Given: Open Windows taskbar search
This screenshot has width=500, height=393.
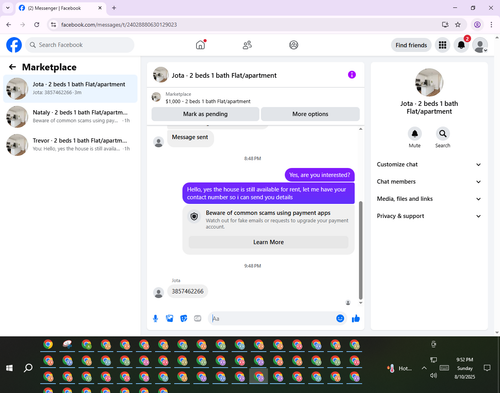Looking at the screenshot, I should point(28,368).
